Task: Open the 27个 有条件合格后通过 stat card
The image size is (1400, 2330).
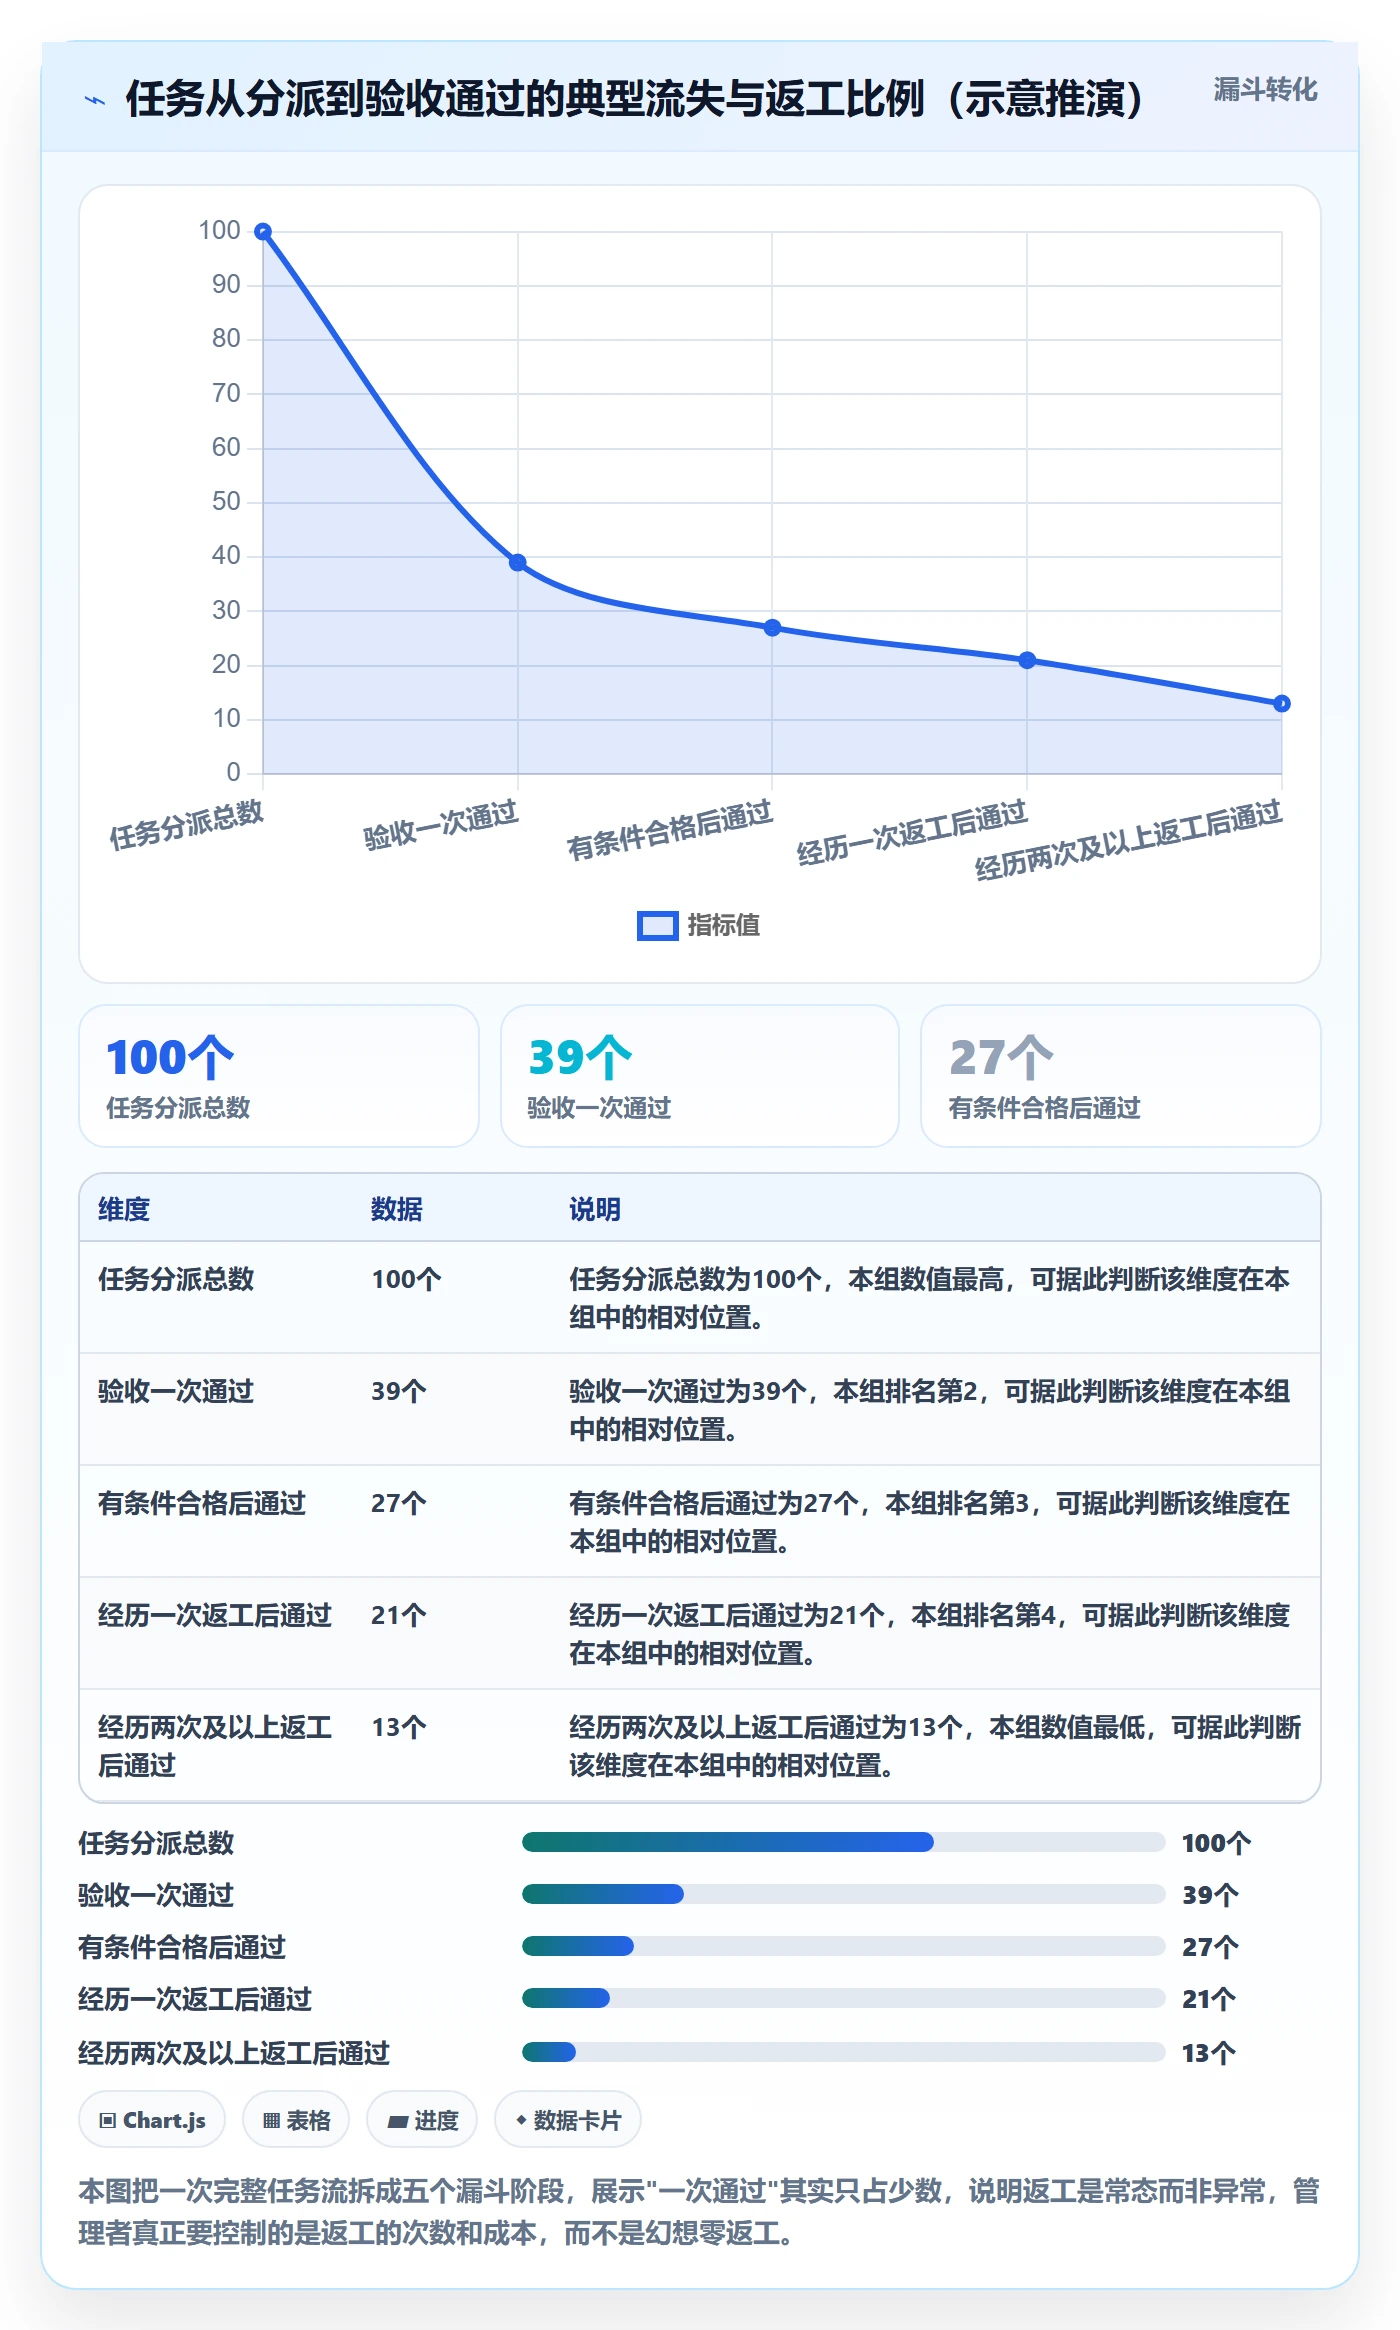Action: coord(1121,1076)
